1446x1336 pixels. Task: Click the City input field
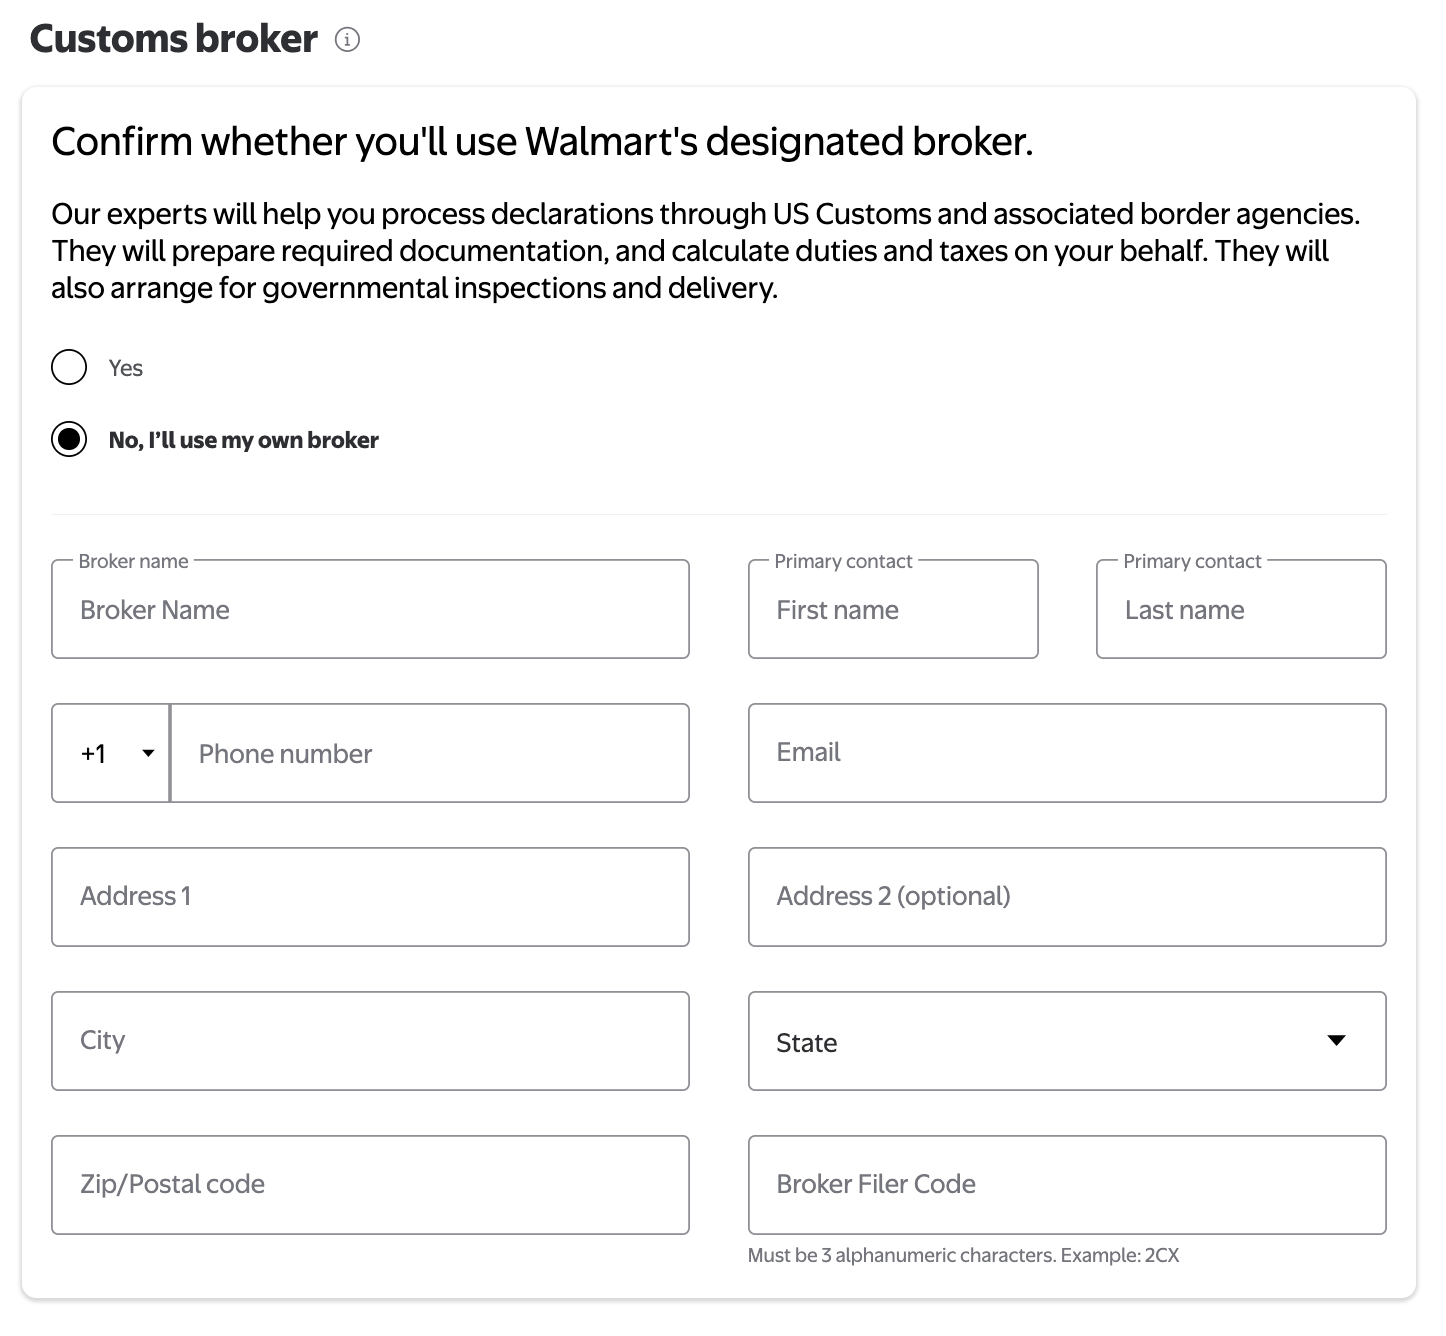(x=370, y=1041)
